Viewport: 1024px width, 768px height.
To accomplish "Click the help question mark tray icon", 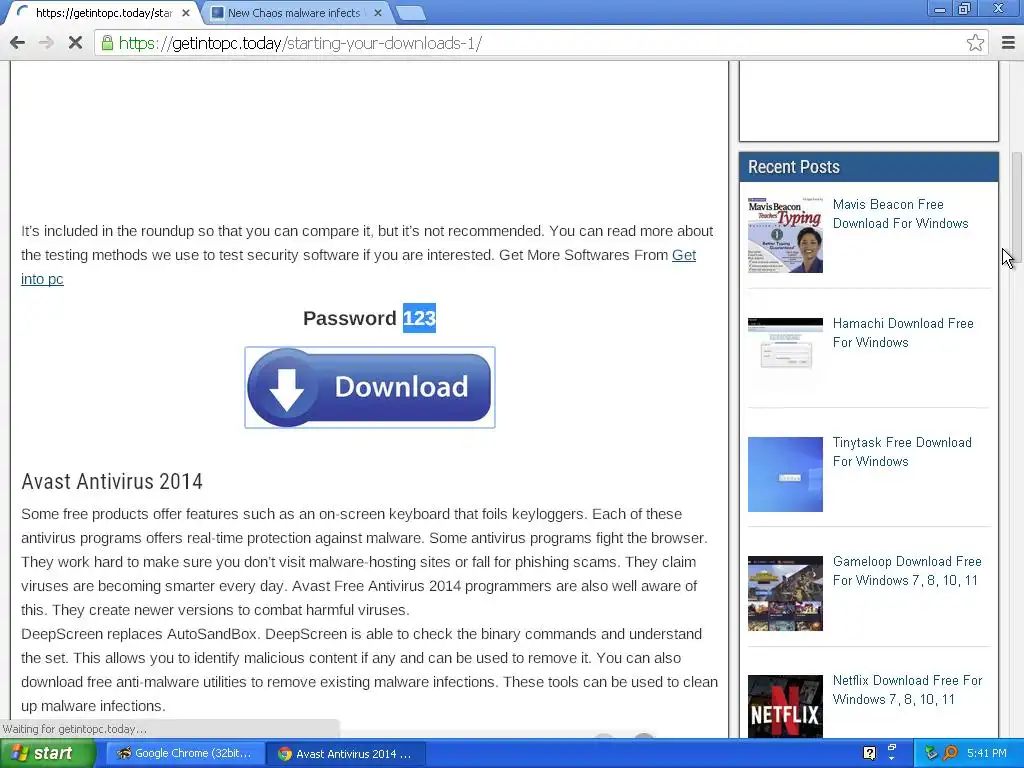I will click(869, 753).
